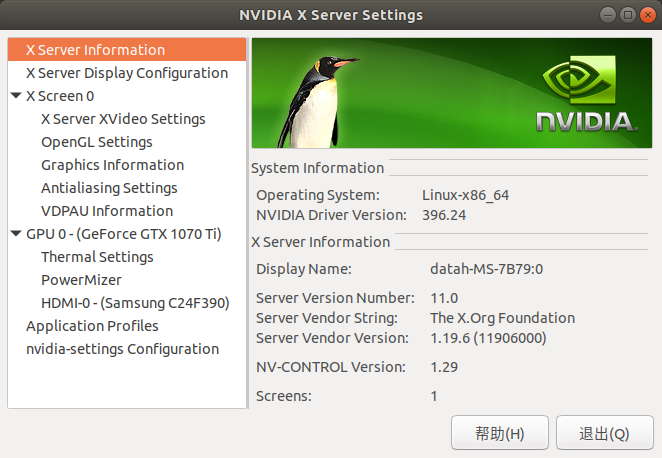Maximize the NVIDIA X Server Settings window
The height and width of the screenshot is (458, 662).
click(x=627, y=15)
